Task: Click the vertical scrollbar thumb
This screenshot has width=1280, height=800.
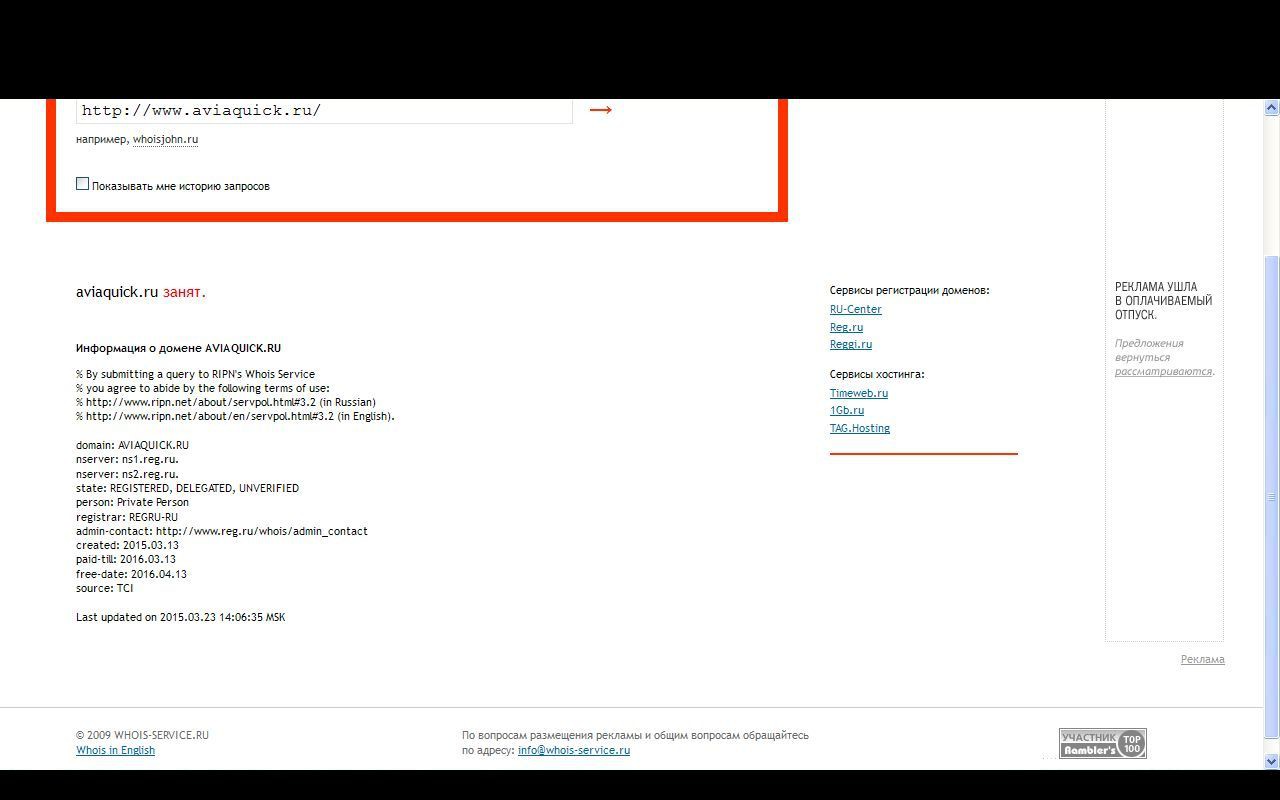Action: (x=1272, y=498)
